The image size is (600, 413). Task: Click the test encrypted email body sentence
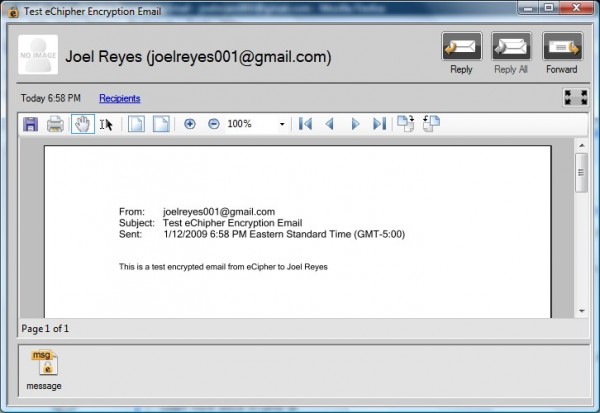tap(223, 267)
